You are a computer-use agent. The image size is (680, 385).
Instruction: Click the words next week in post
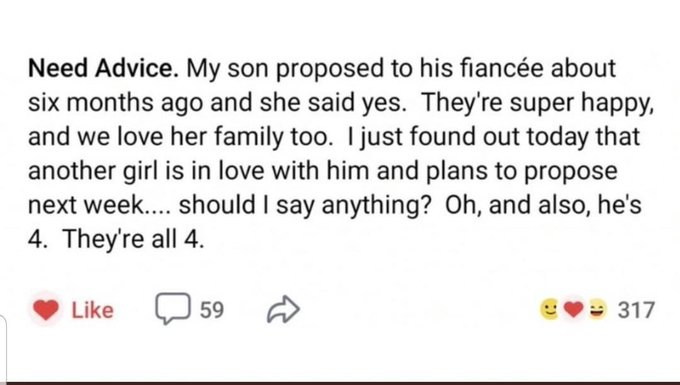[x=88, y=205]
